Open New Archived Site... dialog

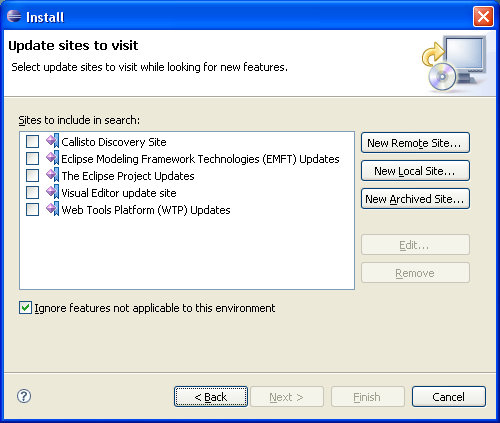tap(415, 199)
